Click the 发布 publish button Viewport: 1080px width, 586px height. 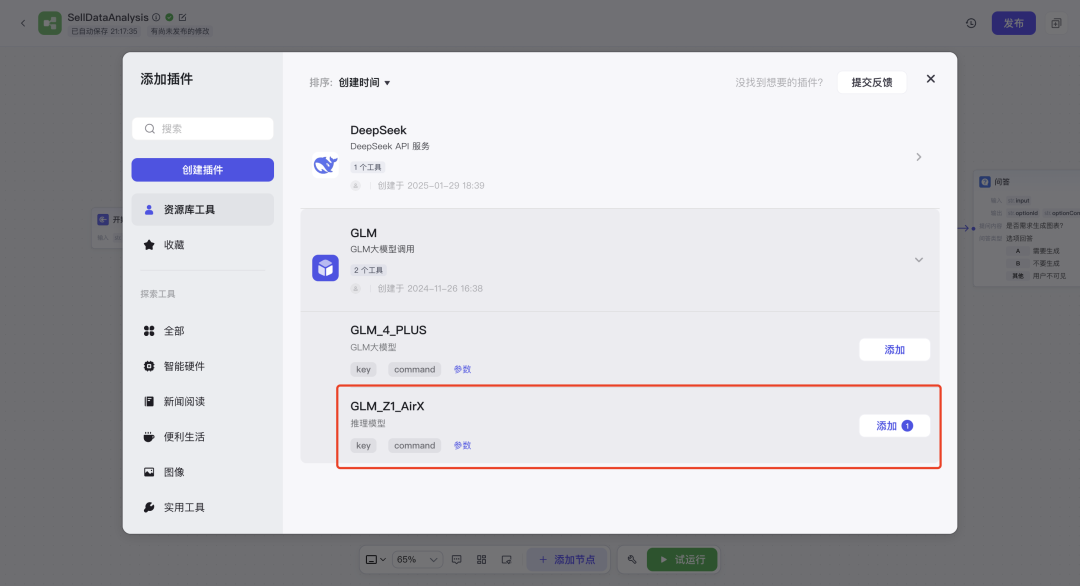coord(1013,23)
